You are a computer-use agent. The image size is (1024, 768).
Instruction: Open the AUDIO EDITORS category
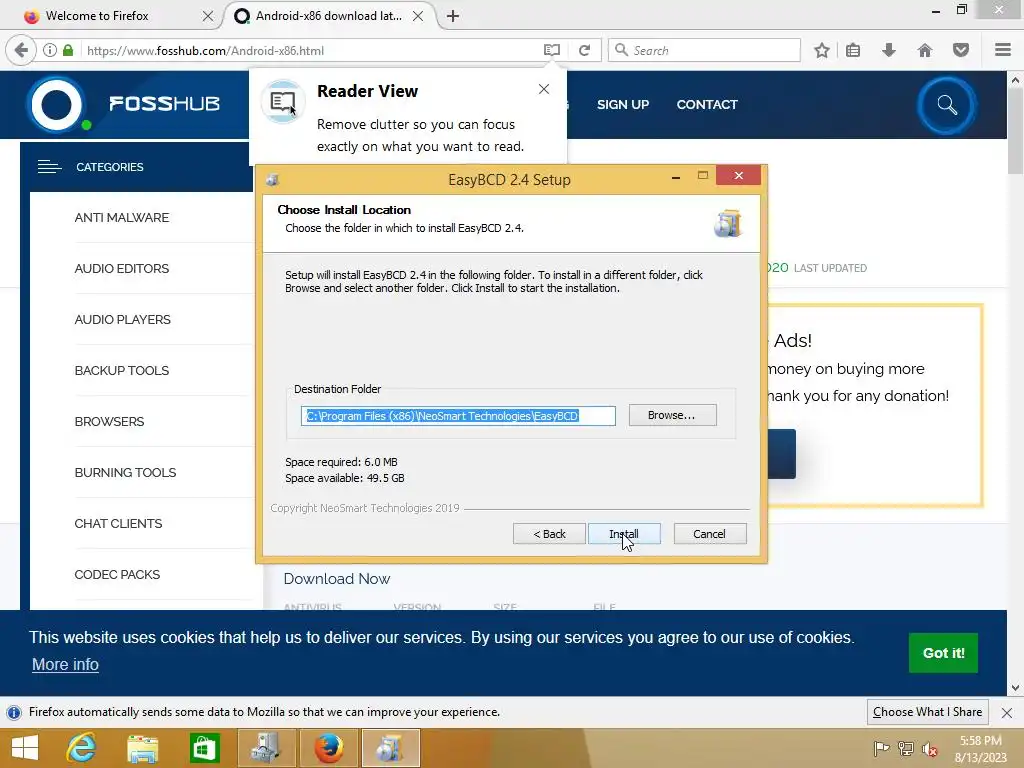tap(121, 268)
